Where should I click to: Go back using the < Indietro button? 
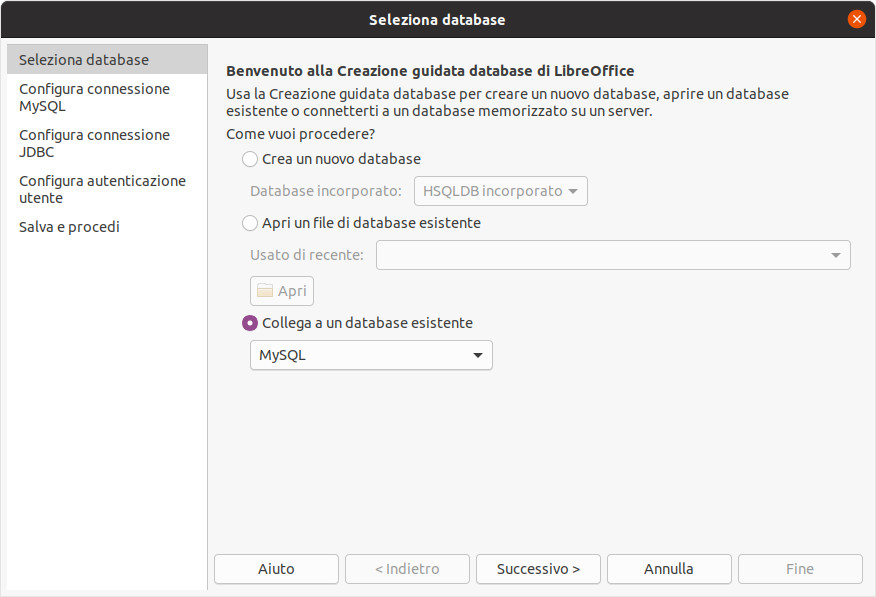pos(407,569)
